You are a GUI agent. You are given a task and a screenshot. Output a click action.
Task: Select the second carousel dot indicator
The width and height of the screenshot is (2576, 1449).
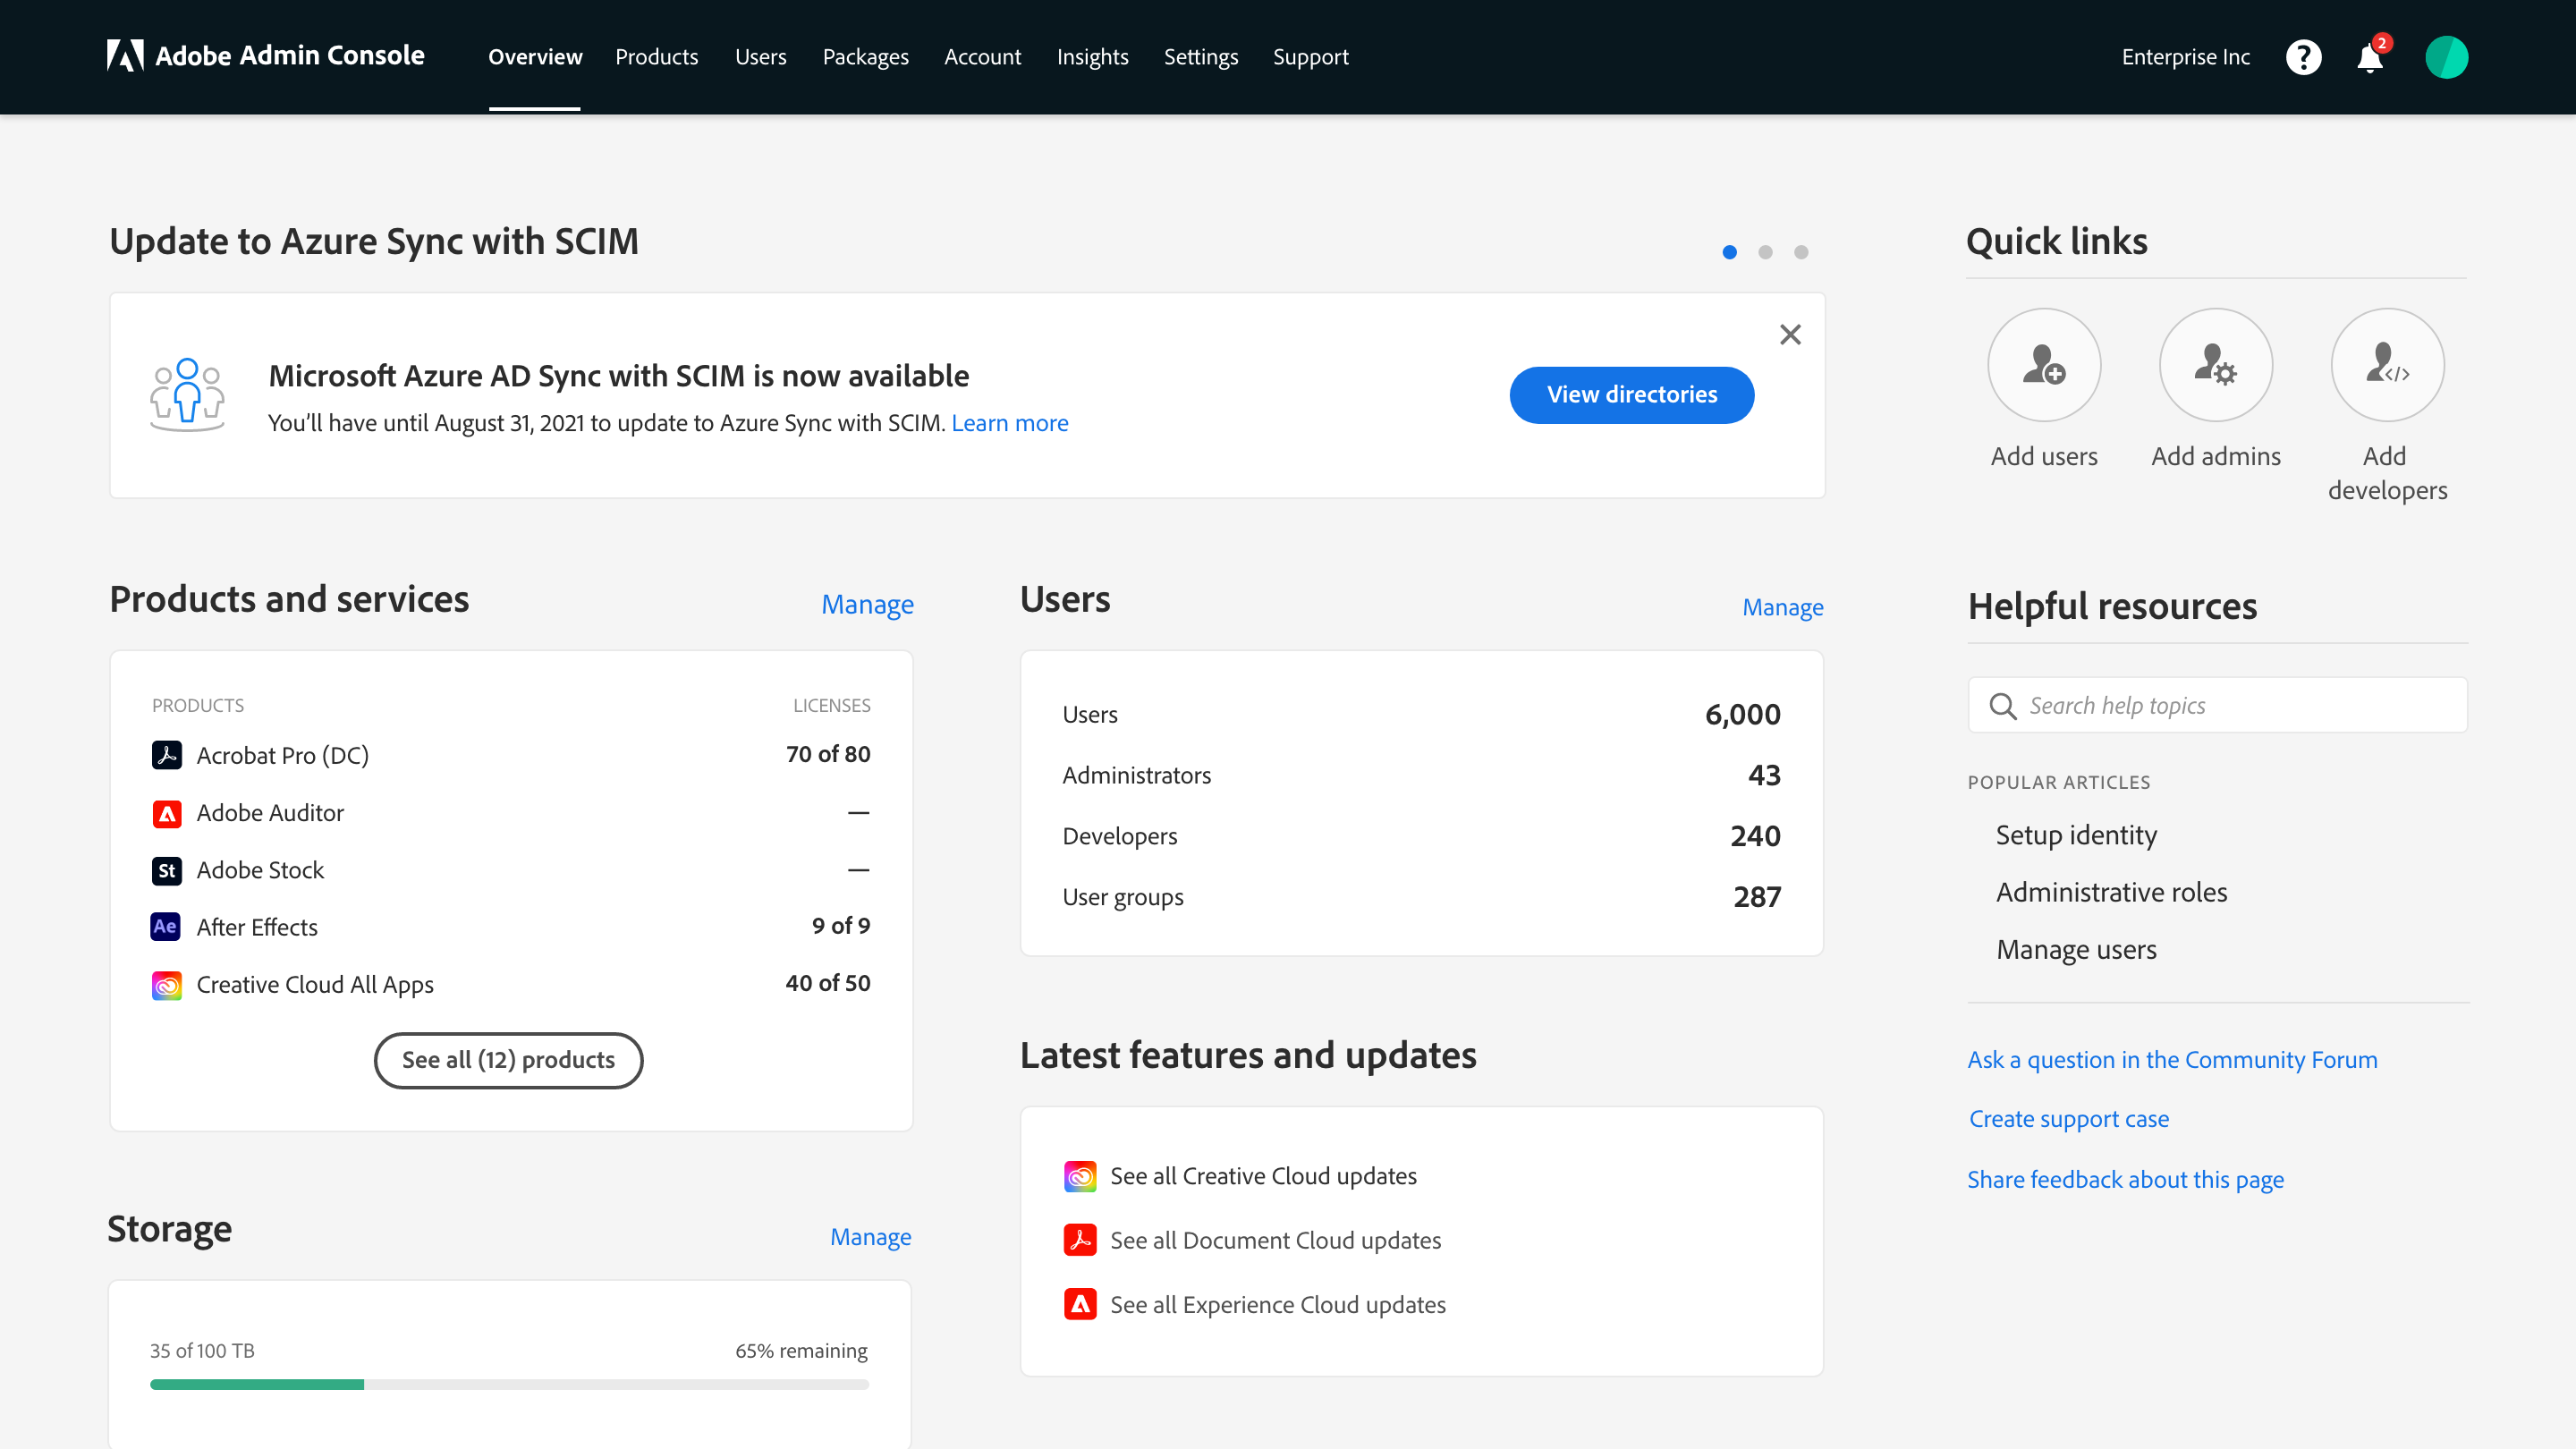pyautogui.click(x=1765, y=252)
